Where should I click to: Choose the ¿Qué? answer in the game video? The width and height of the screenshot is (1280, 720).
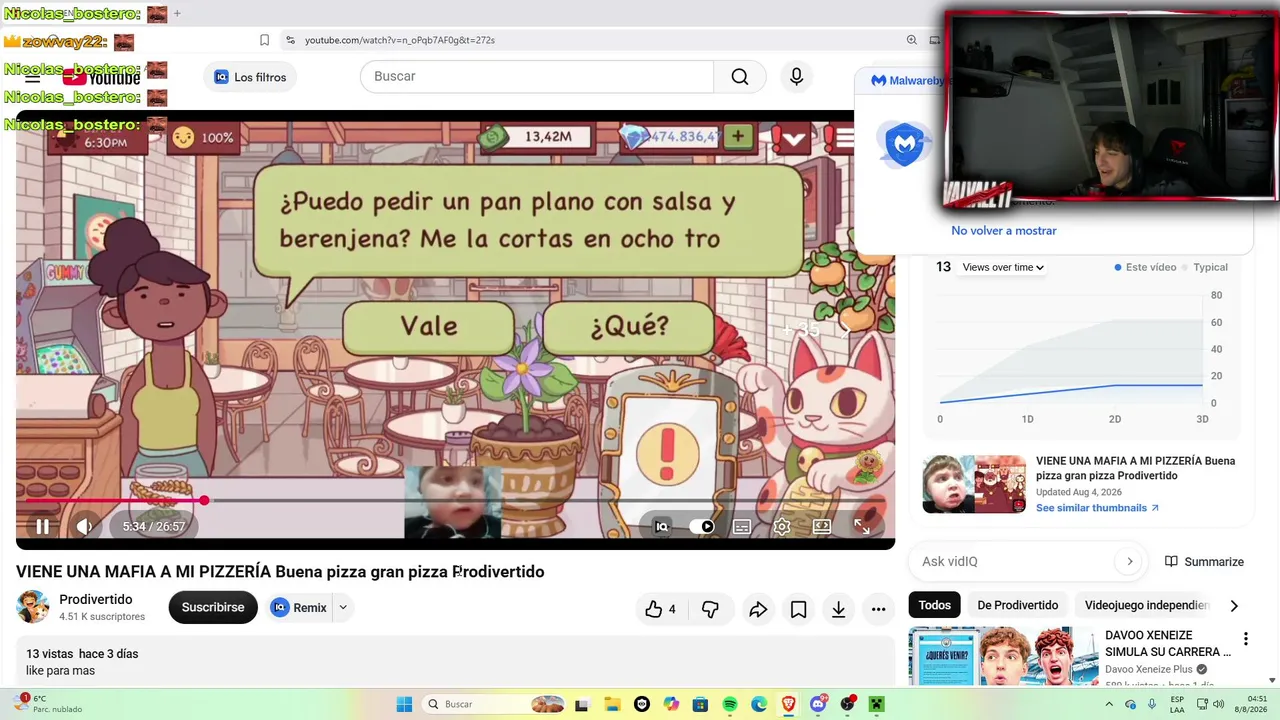(629, 326)
